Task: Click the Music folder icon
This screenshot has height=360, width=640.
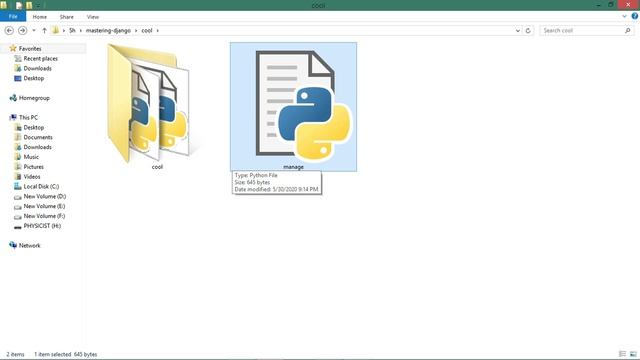Action: 18,157
